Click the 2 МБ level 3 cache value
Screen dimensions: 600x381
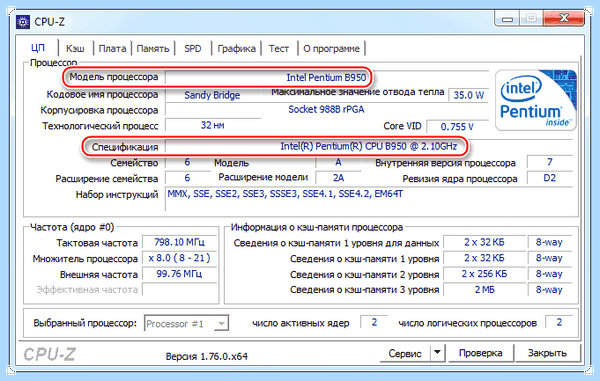[x=484, y=290]
